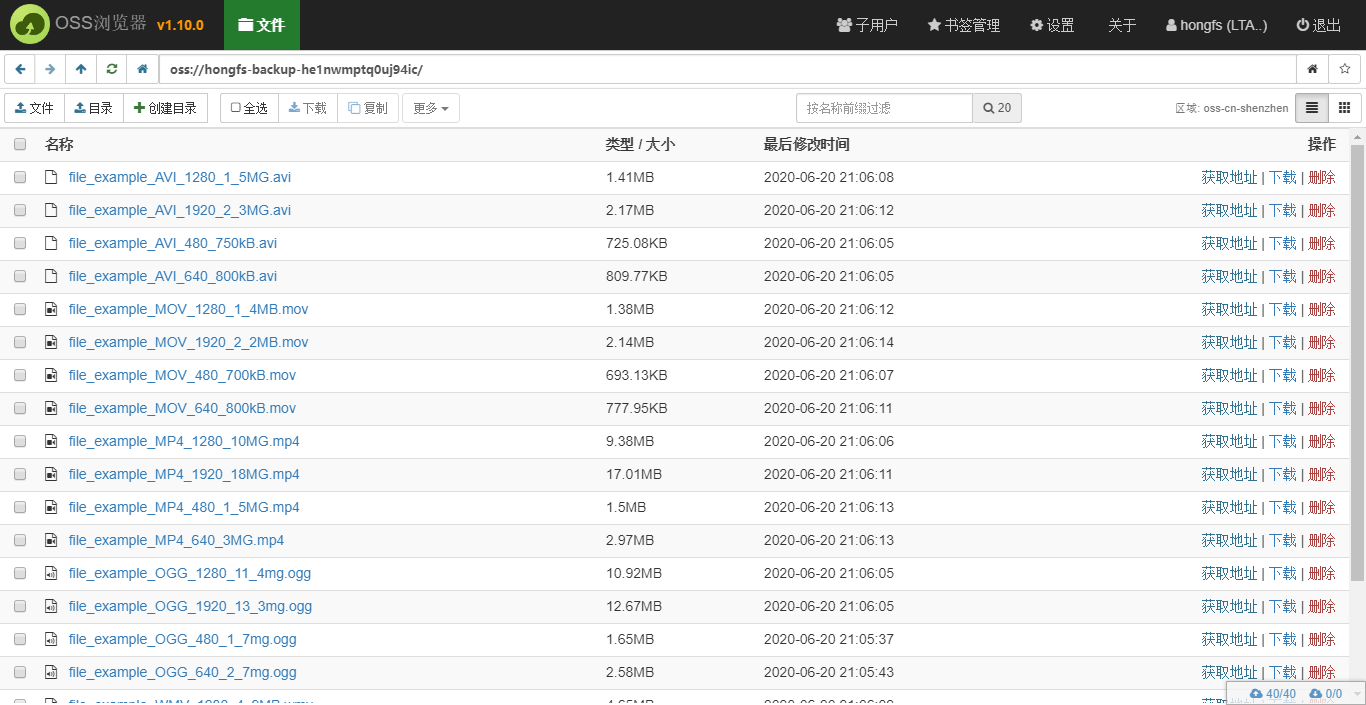The height and width of the screenshot is (705, 1366).
Task: Open file_example_MP4_1280_10MG.mp4 link
Action: [x=184, y=441]
